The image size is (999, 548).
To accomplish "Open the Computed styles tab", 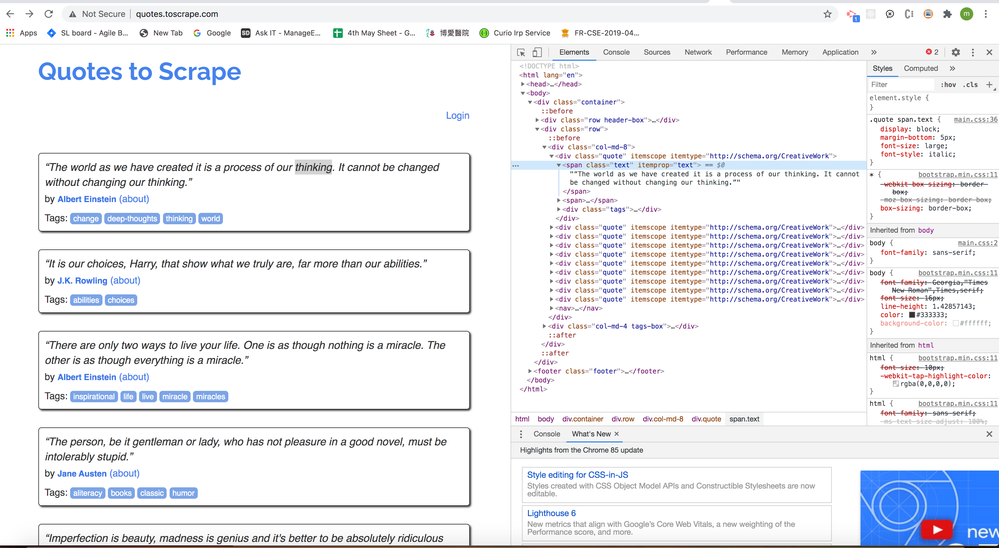I will [x=921, y=68].
